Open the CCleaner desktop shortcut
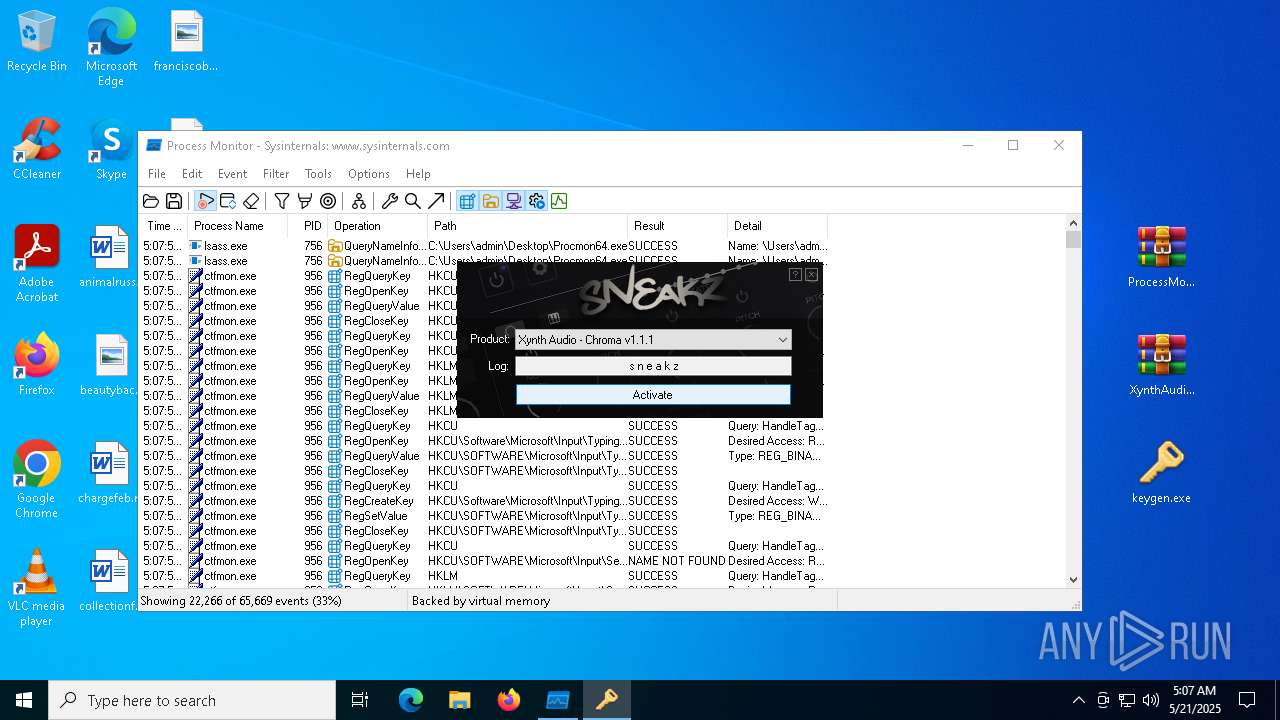Viewport: 1280px width, 720px height. (37, 149)
